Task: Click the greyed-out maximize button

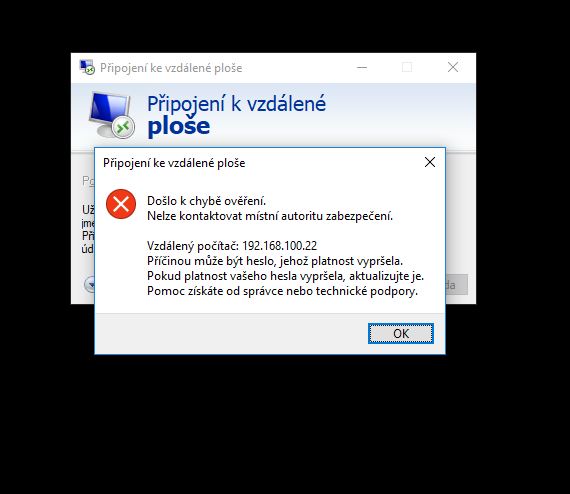Action: pos(407,67)
